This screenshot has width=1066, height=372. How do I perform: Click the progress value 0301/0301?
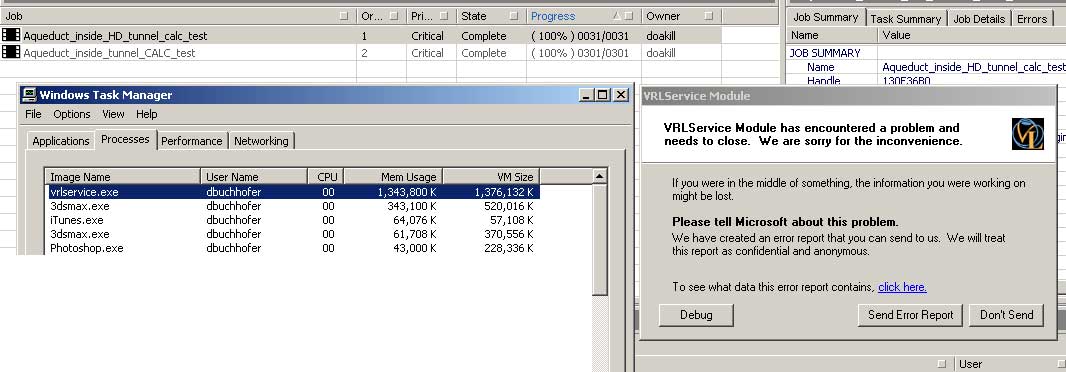[x=603, y=52]
